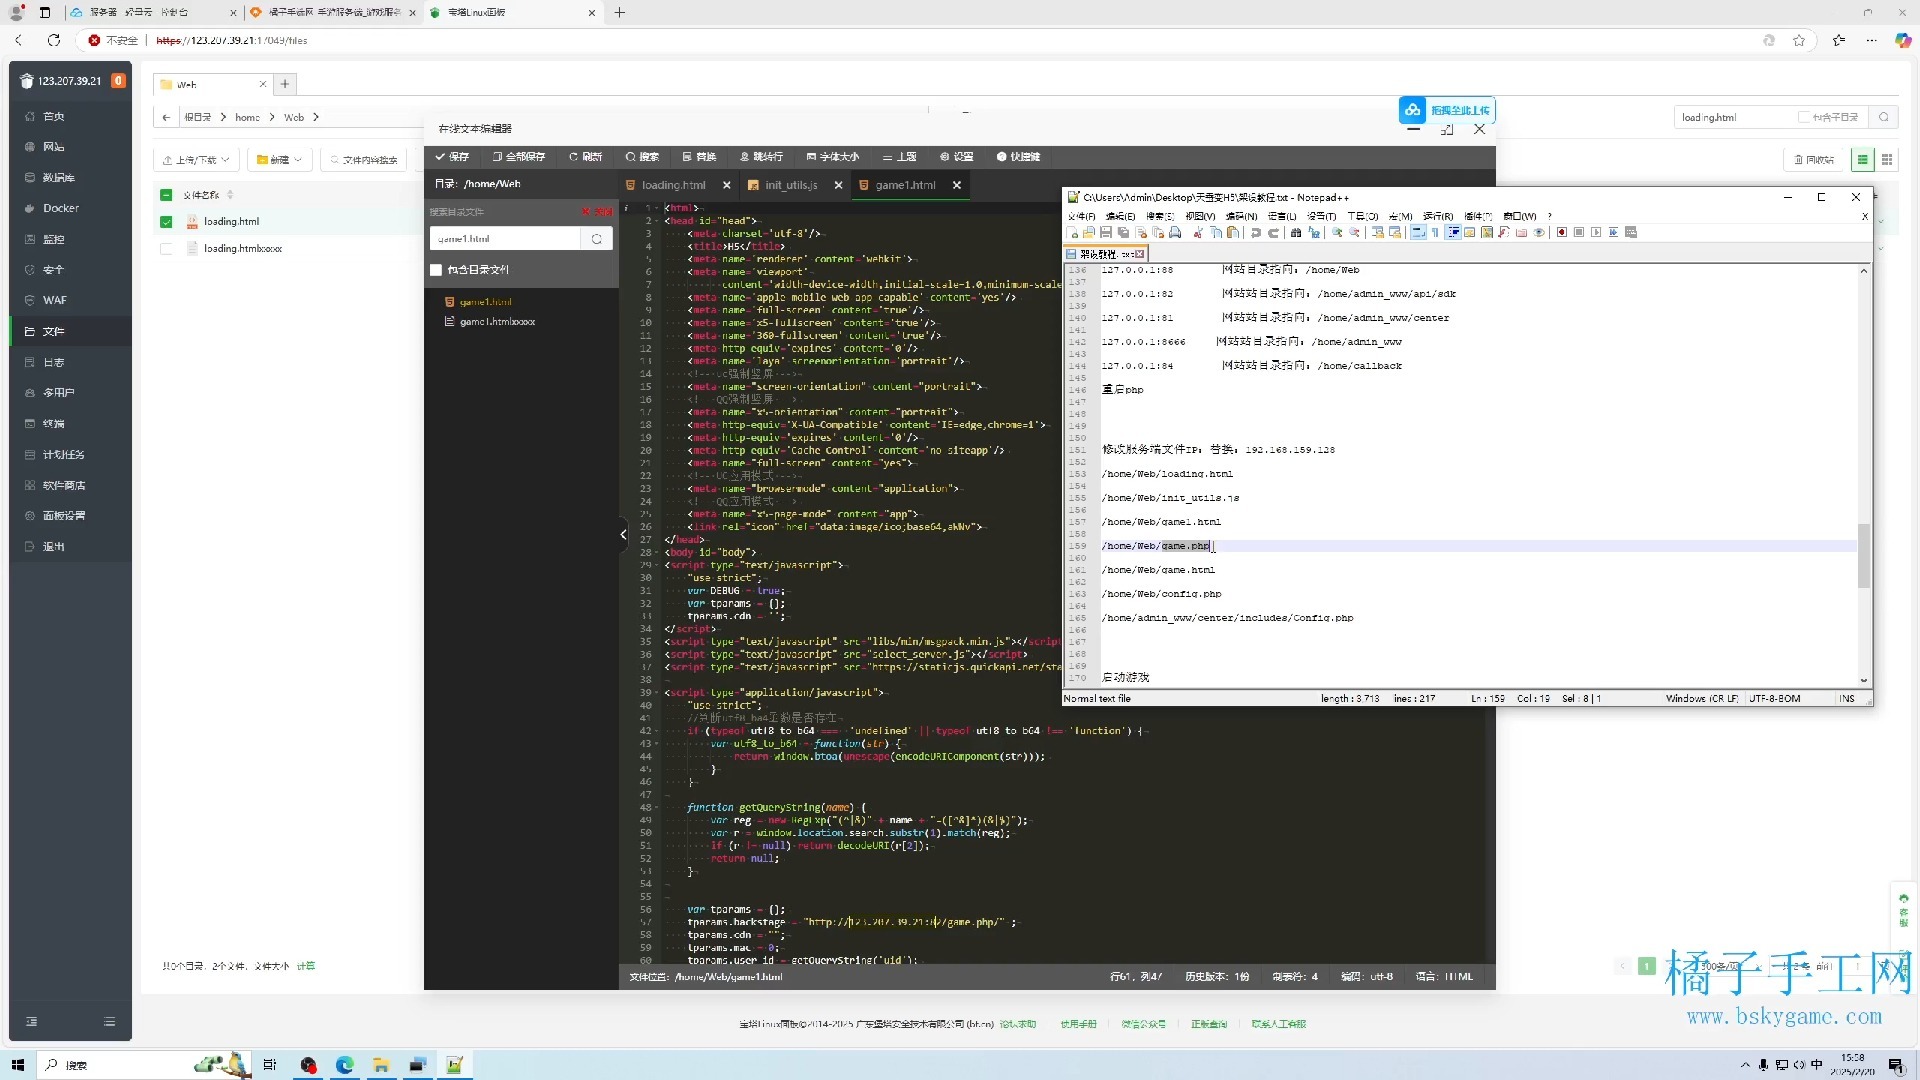Click Refresh (刷新) in the editor toolbar
The width and height of the screenshot is (1920, 1080).
point(586,157)
